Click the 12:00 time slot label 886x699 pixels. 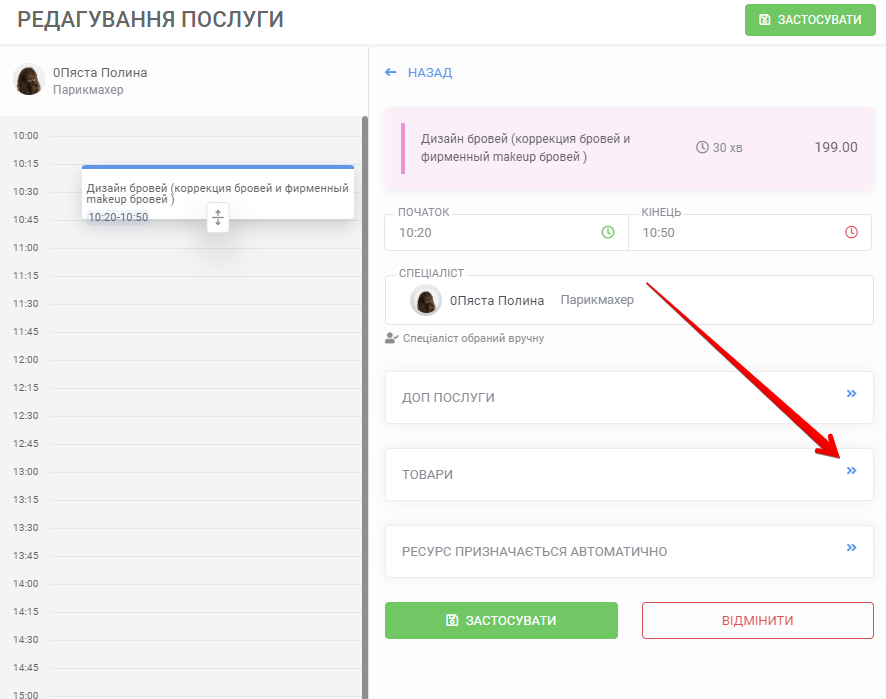pyautogui.click(x=26, y=360)
